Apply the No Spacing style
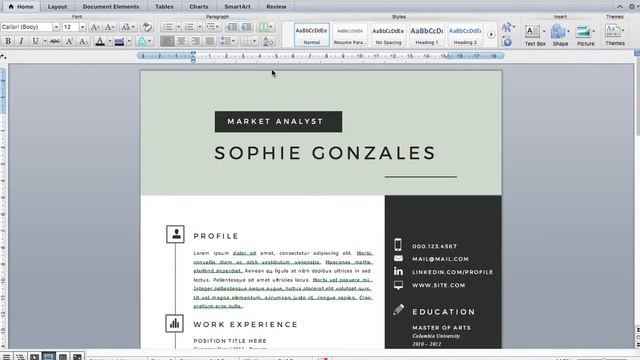 pyautogui.click(x=388, y=35)
